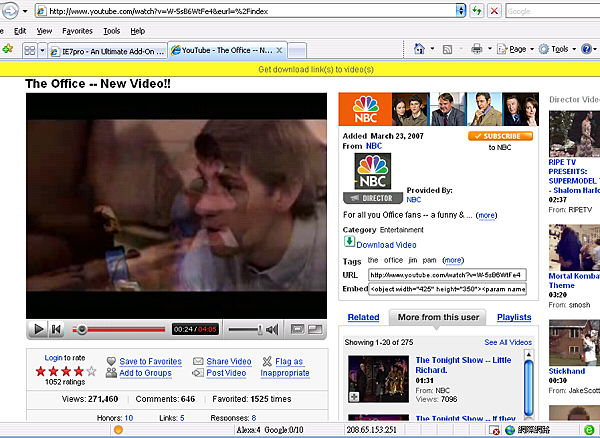Click the refresh page icon

(476, 11)
